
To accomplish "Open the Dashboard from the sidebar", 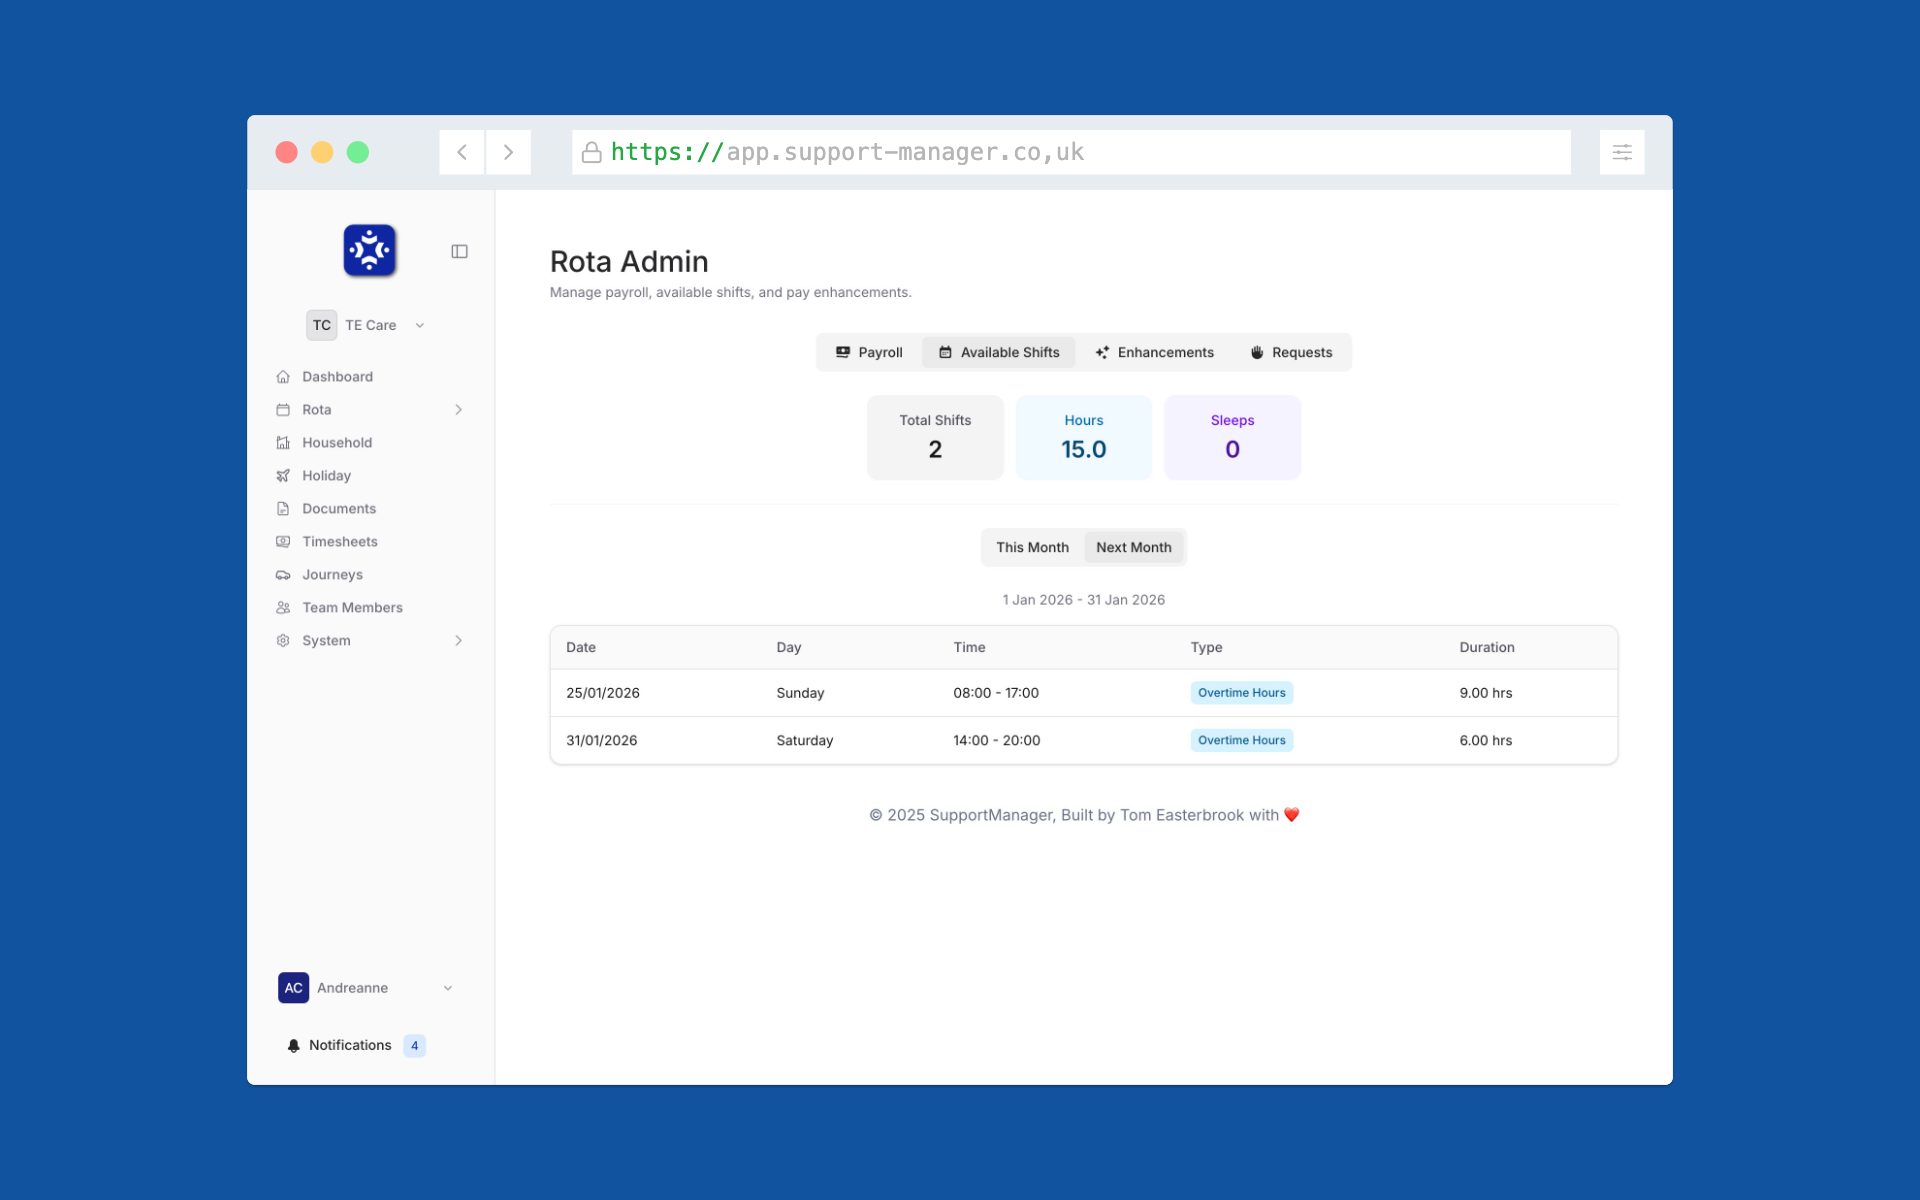I will (x=337, y=376).
